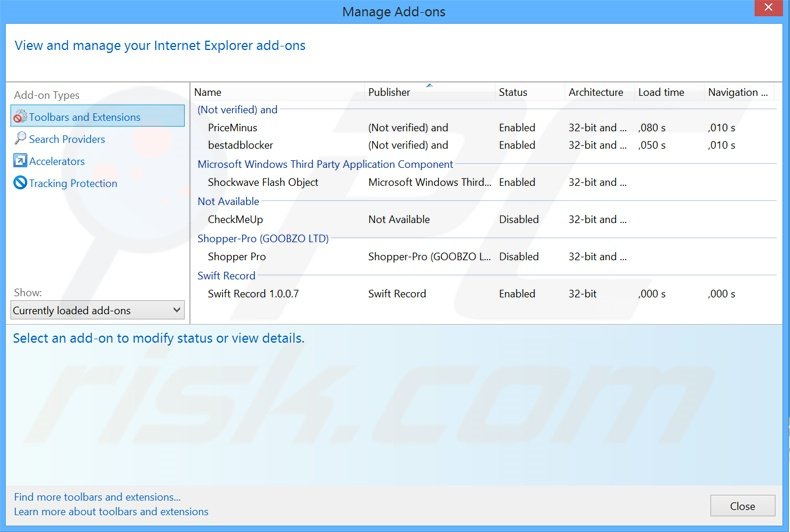Select the CheckMeUp add-on

[235, 220]
